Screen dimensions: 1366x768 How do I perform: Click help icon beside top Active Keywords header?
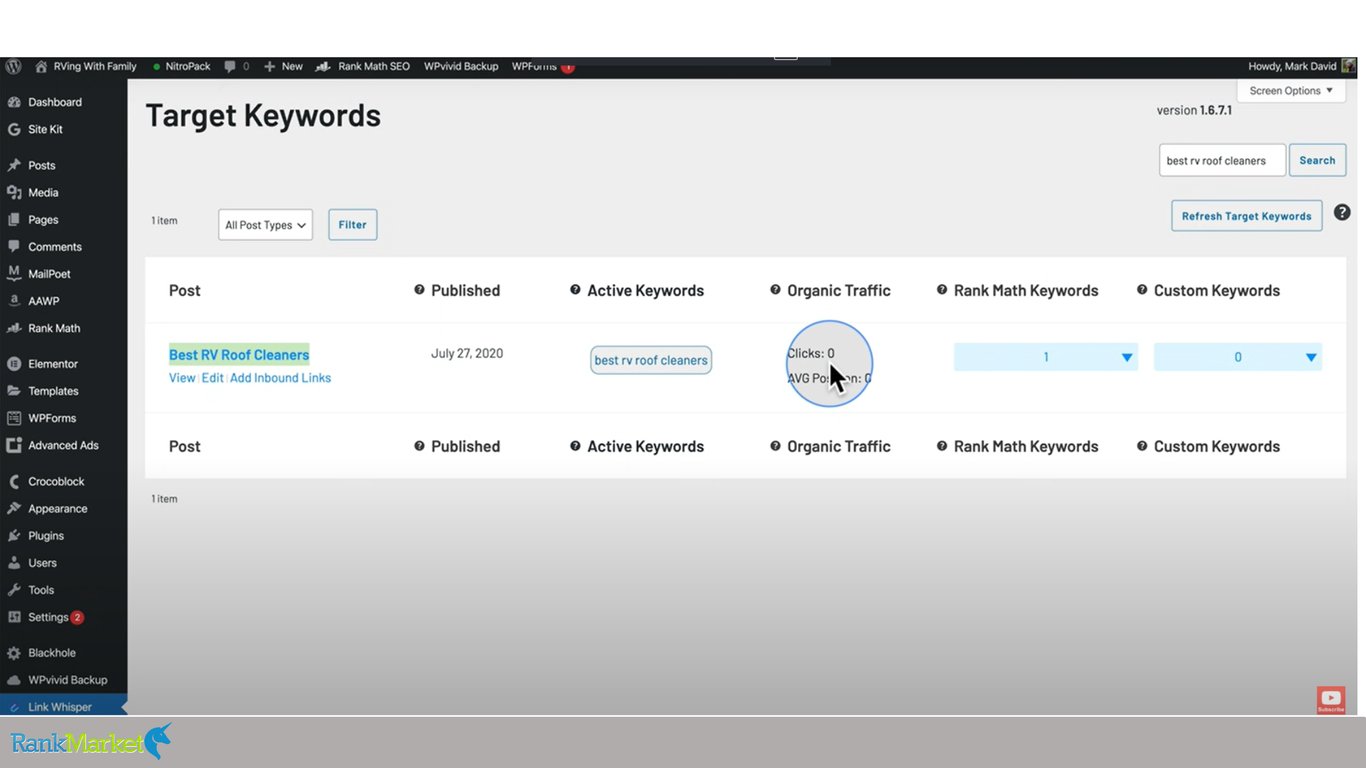coord(575,290)
